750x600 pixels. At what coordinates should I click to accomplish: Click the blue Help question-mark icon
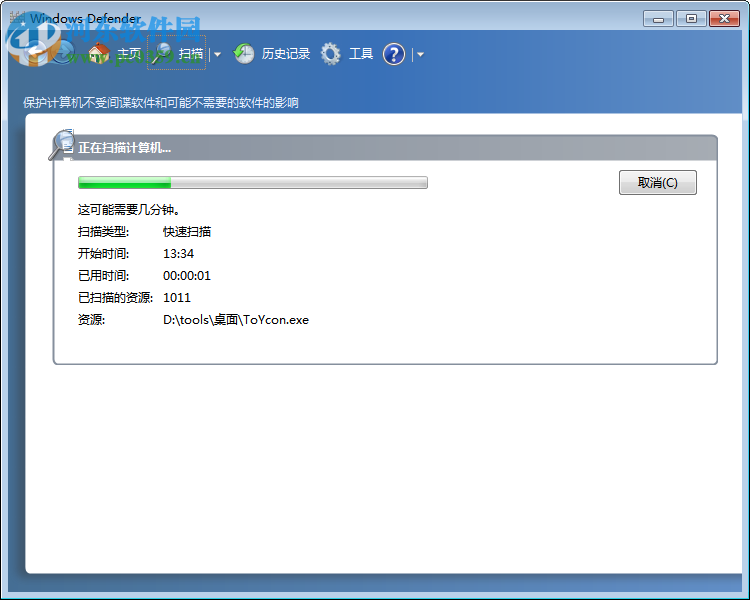(394, 54)
